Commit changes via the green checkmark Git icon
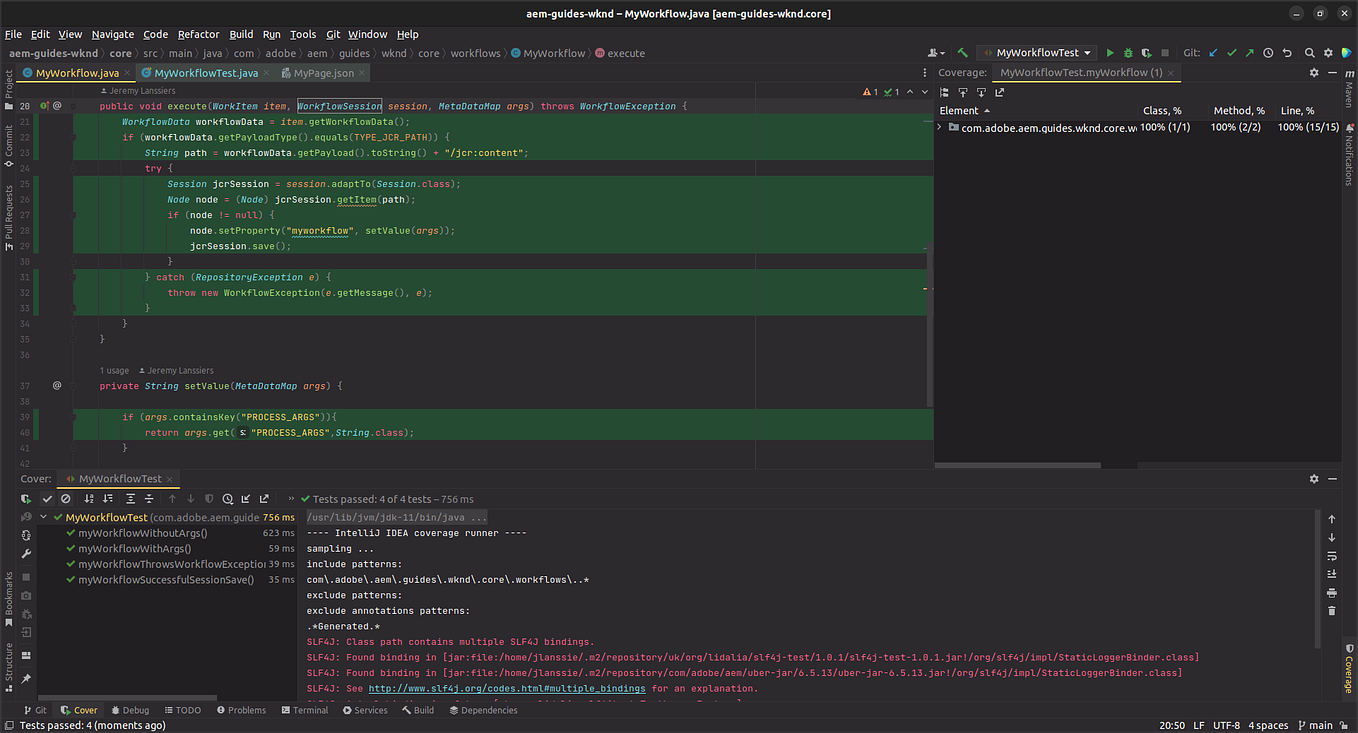1358x733 pixels. (x=1232, y=52)
